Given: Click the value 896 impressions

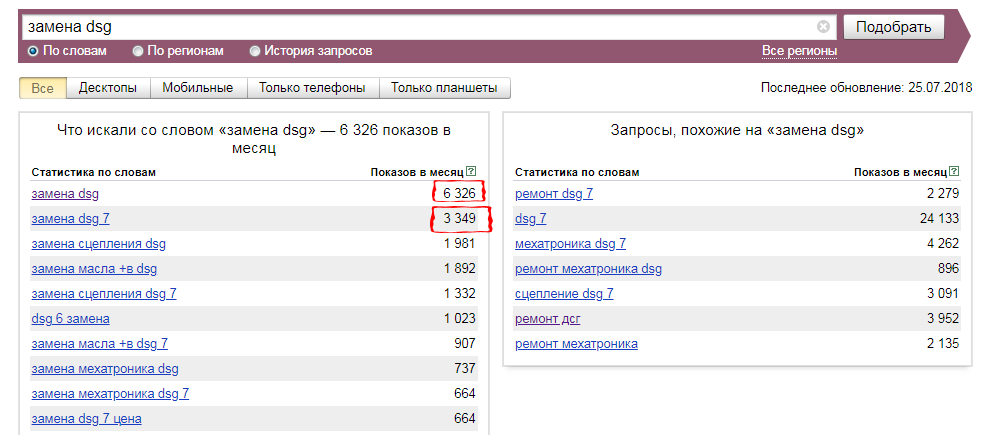Looking at the screenshot, I should pyautogui.click(x=948, y=269).
